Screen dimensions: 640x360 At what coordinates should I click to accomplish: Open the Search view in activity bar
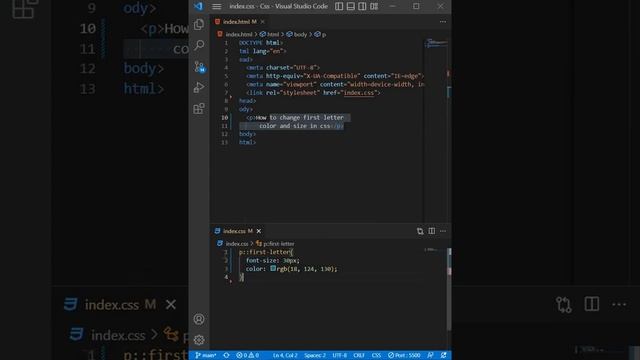point(199,45)
